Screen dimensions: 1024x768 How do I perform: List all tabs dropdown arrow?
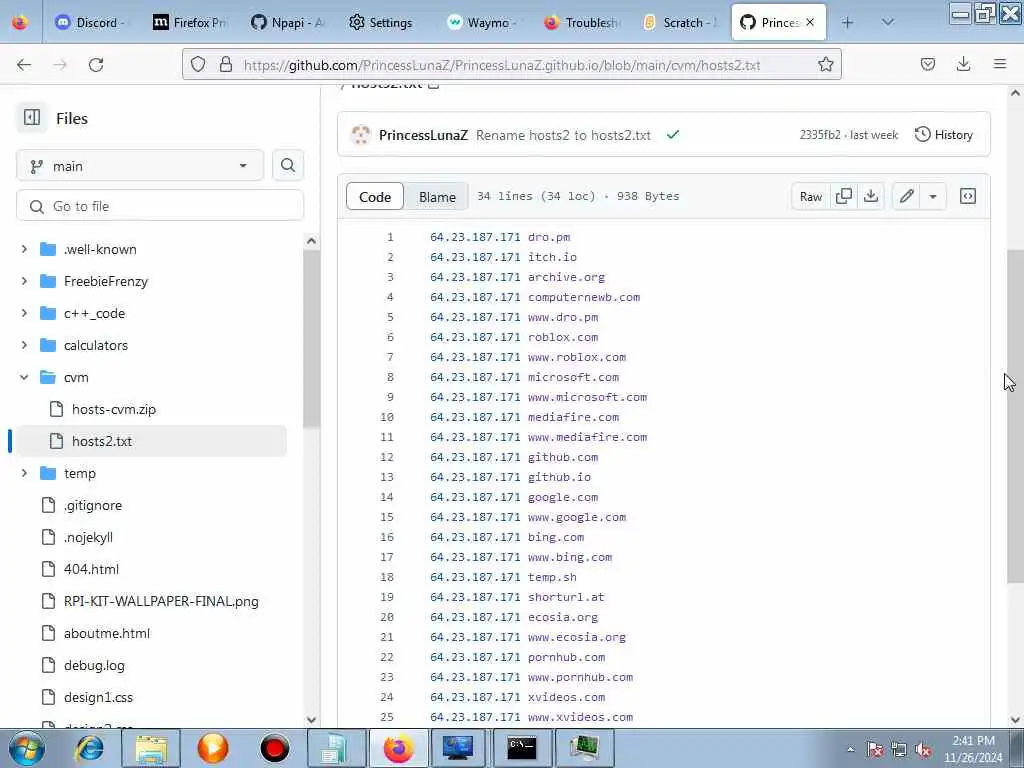point(887,22)
